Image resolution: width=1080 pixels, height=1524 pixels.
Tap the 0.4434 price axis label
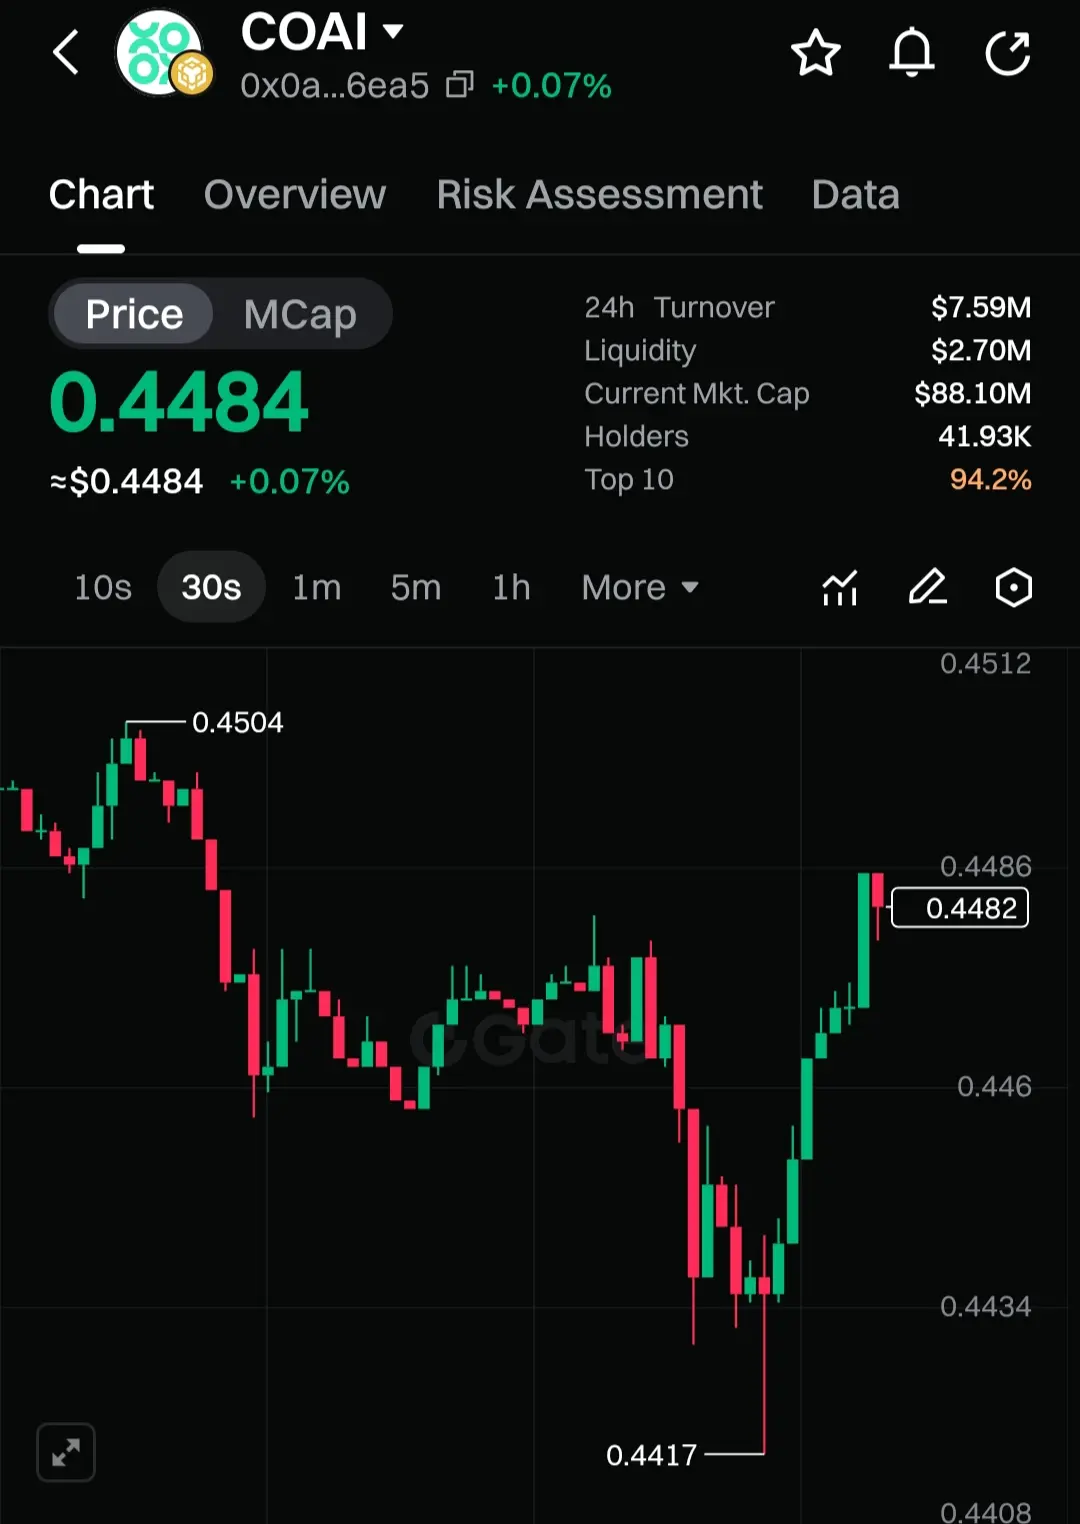pyautogui.click(x=985, y=1306)
